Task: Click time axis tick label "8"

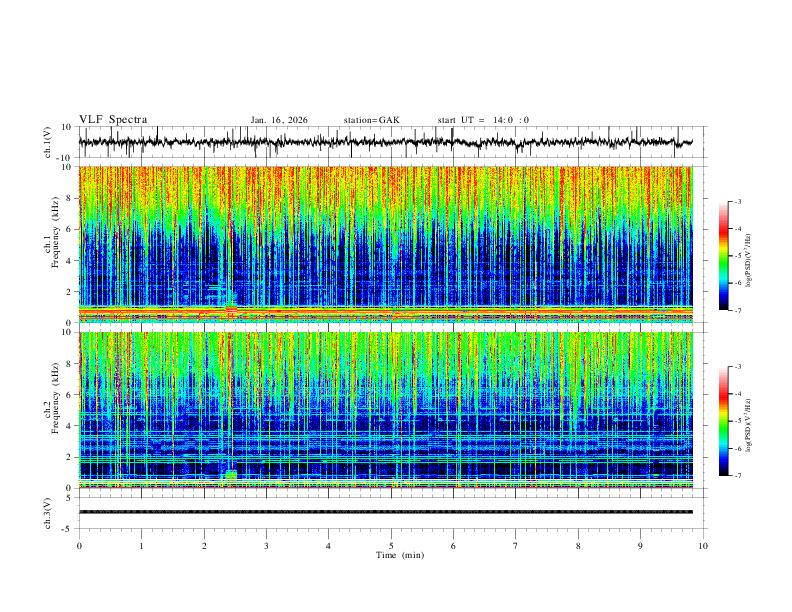Action: pos(578,546)
